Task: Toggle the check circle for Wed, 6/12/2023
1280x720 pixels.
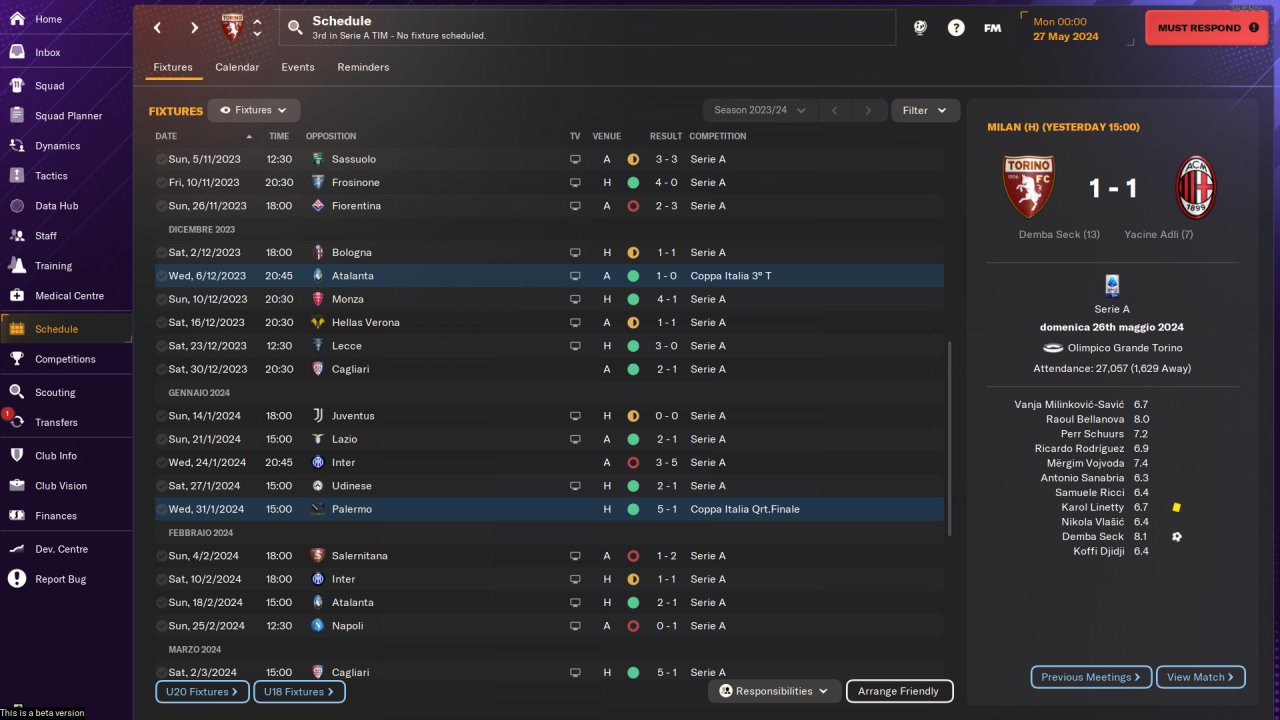Action: 161,276
